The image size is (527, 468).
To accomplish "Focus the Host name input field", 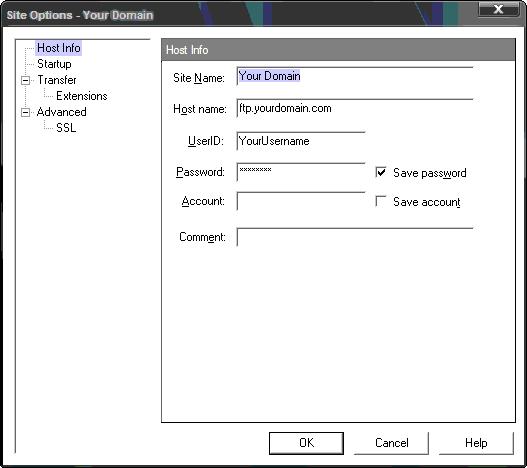I will (355, 108).
